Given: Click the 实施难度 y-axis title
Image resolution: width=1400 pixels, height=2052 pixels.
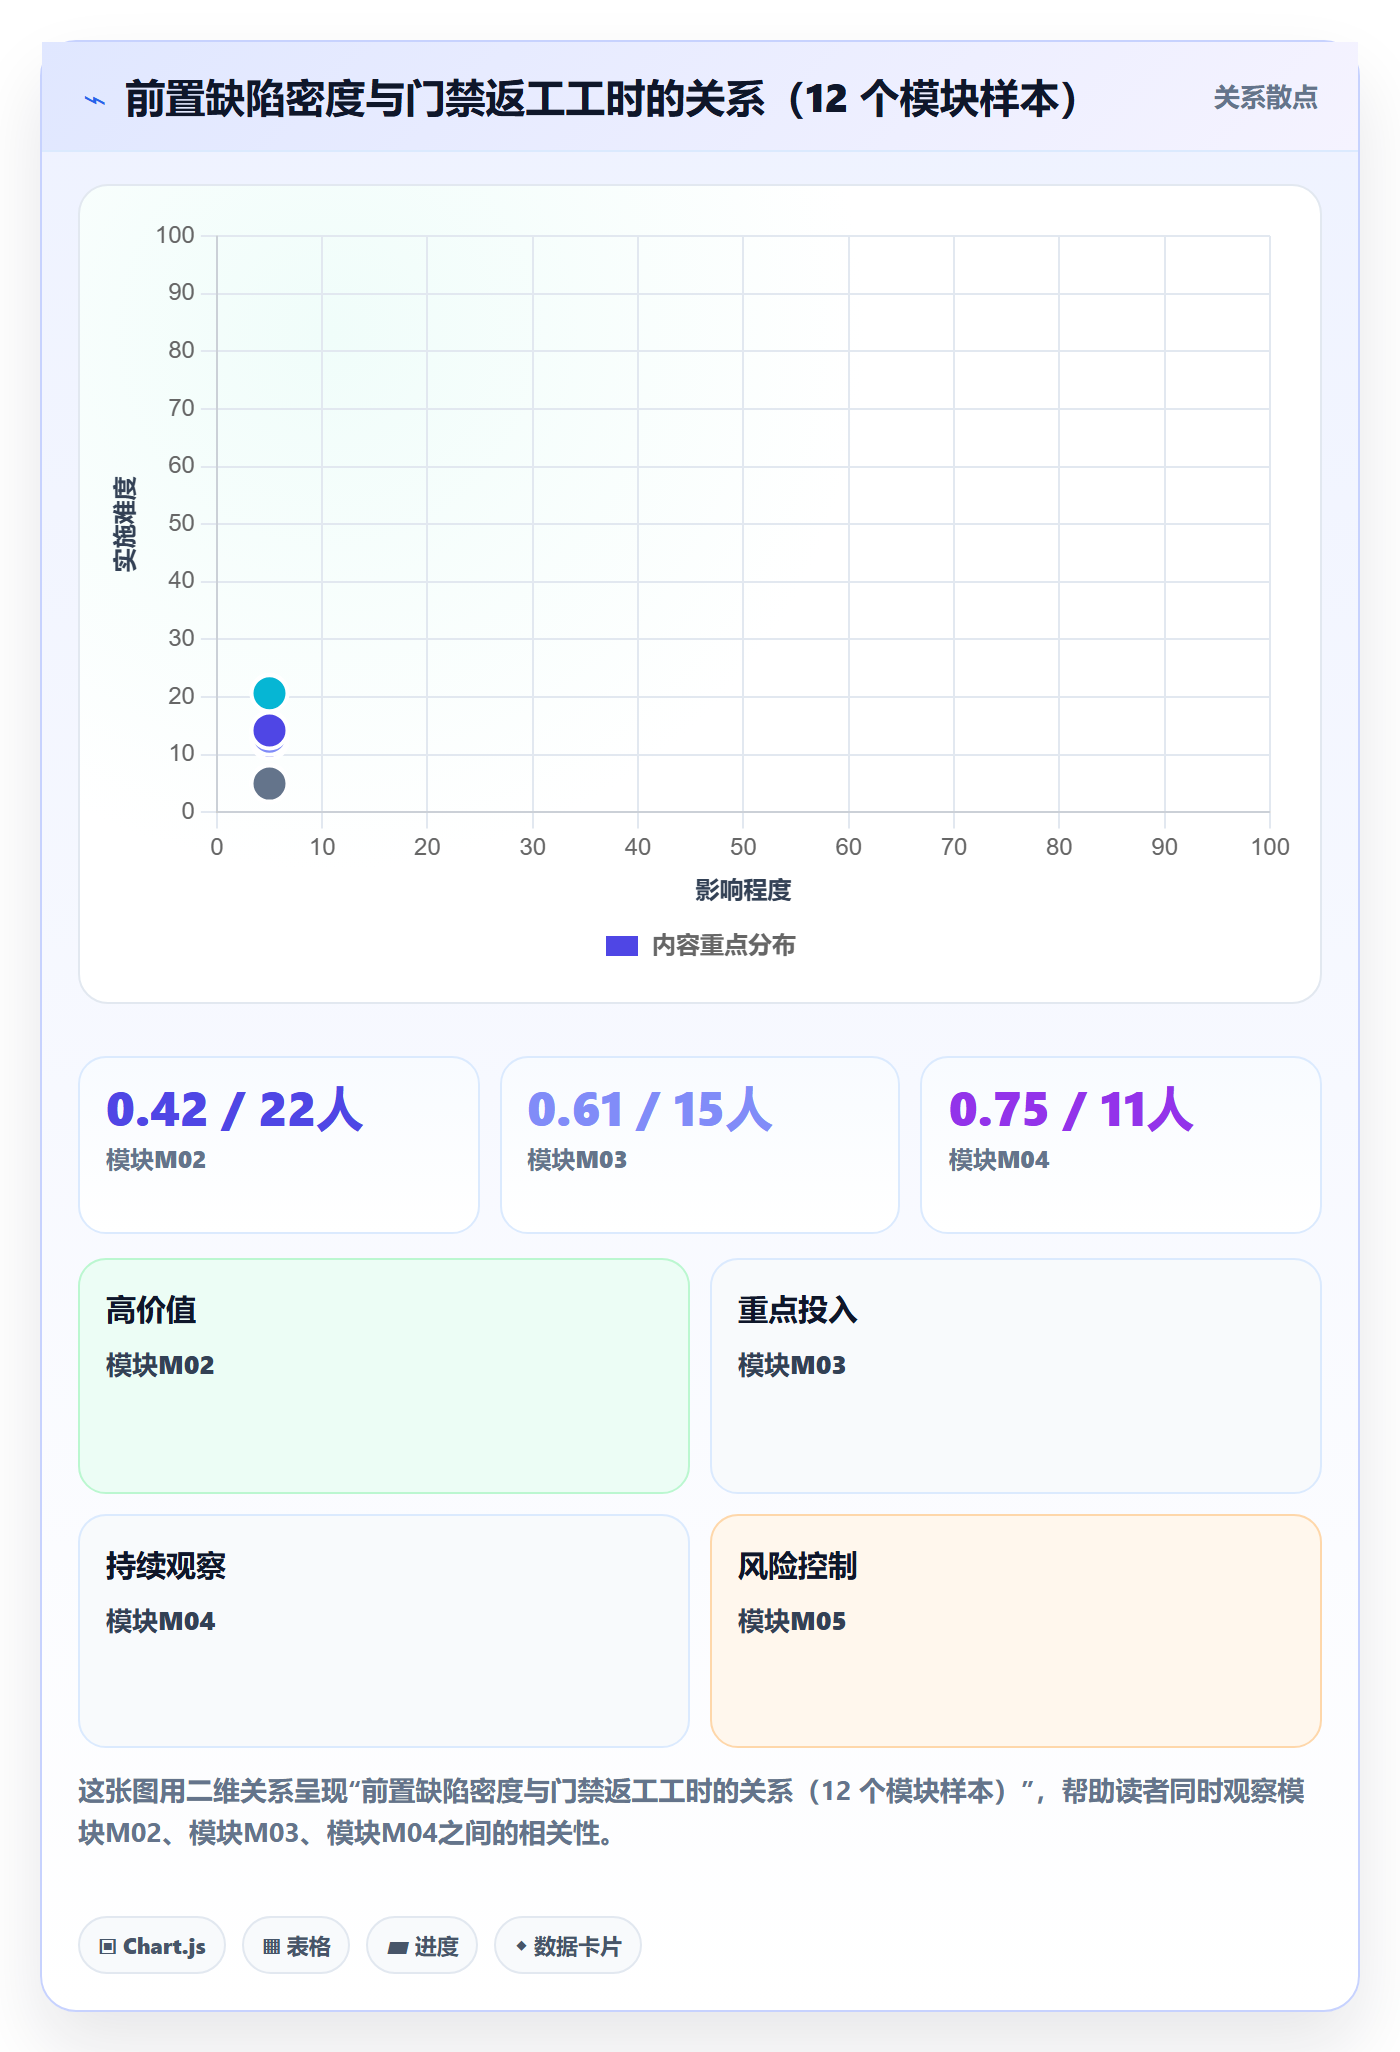Looking at the screenshot, I should click(125, 524).
